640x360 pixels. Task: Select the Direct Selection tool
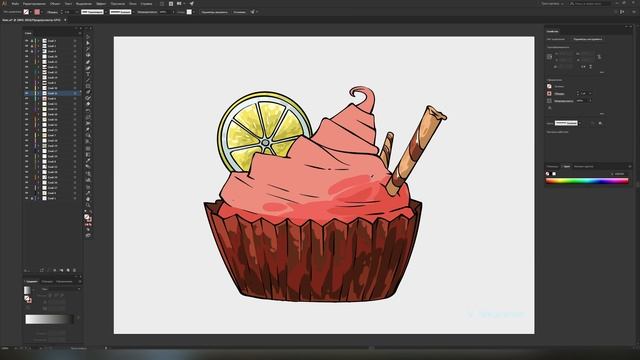pos(88,43)
